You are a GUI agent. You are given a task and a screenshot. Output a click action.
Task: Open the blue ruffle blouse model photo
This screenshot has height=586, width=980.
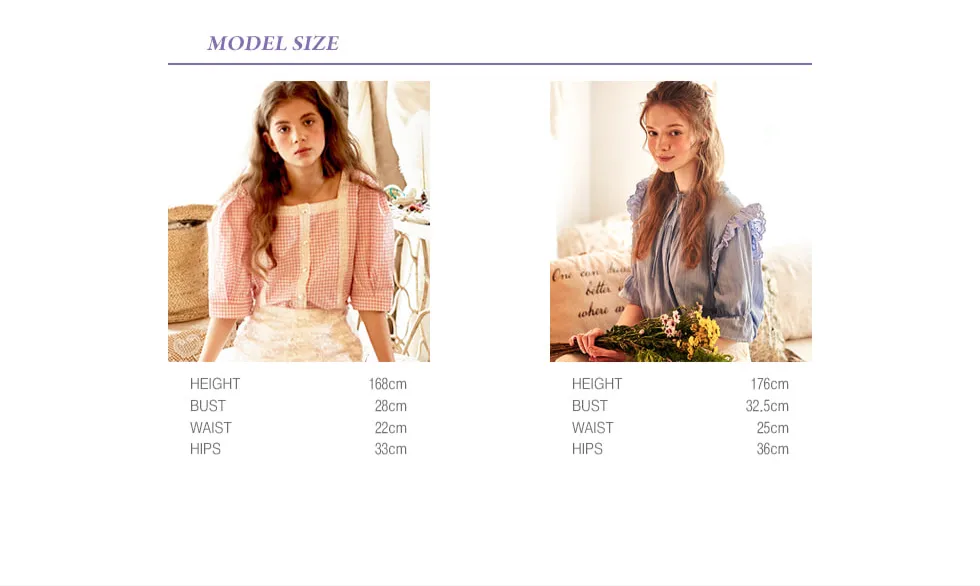[x=681, y=221]
